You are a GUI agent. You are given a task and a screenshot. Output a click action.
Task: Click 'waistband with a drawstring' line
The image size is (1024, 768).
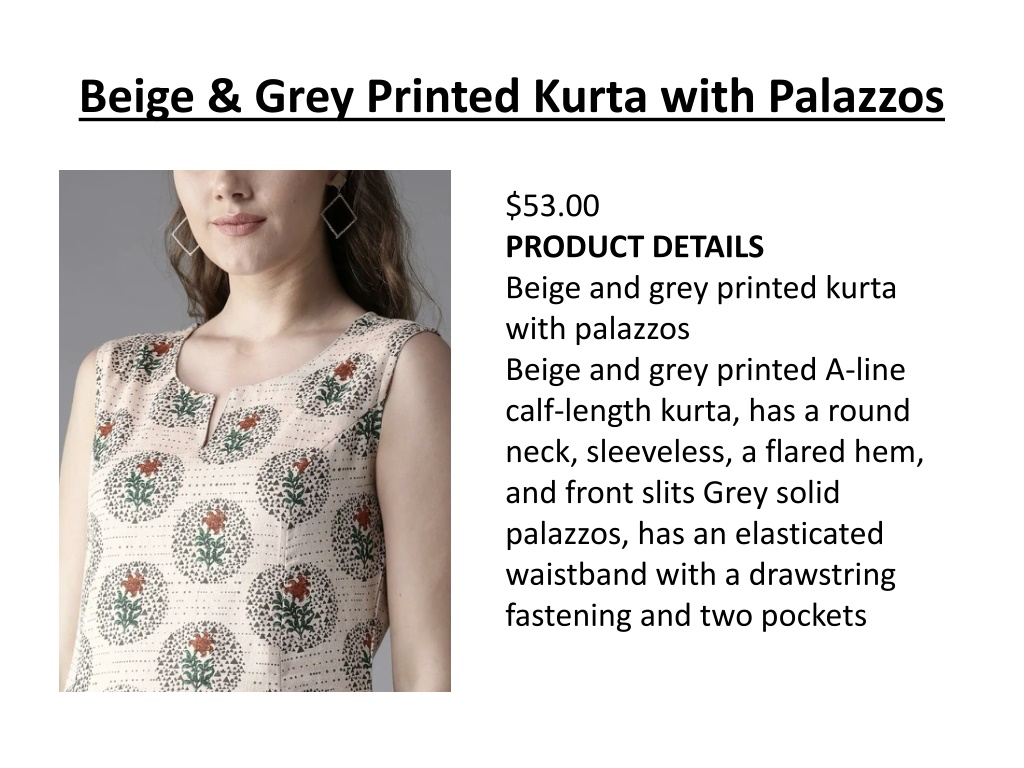coord(700,575)
